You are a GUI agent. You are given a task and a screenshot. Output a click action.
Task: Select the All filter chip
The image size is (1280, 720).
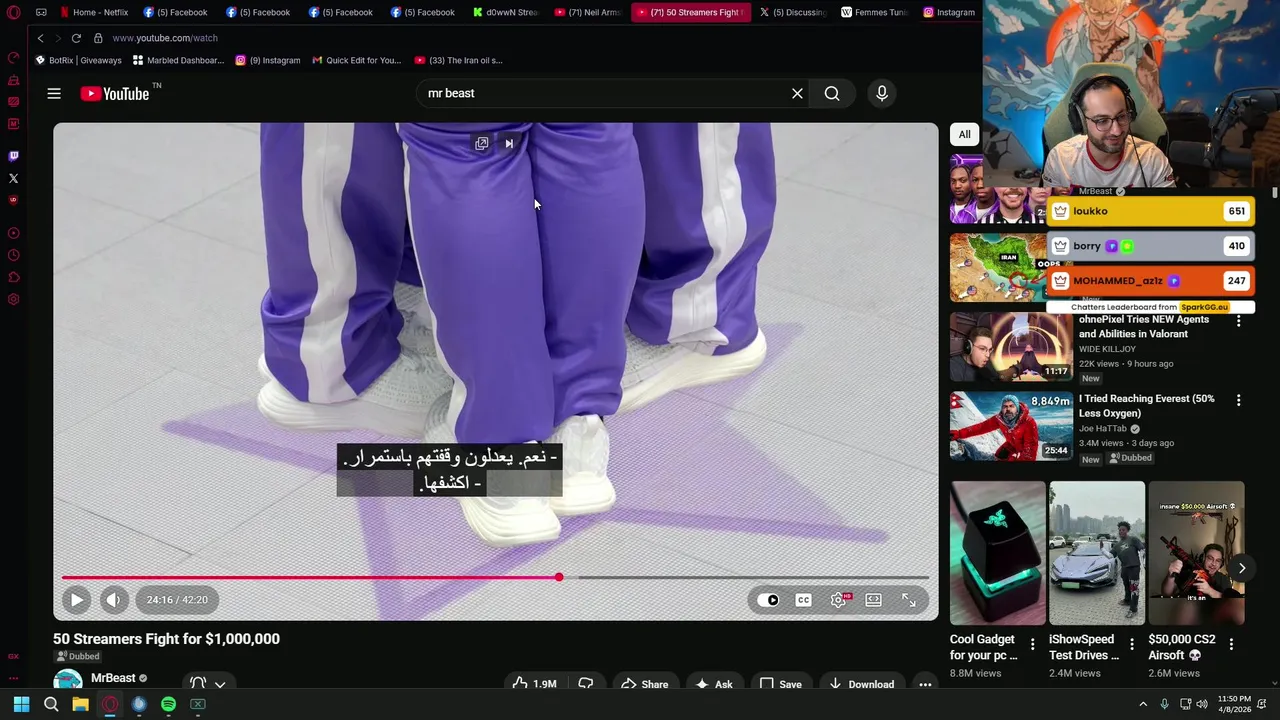pos(964,134)
